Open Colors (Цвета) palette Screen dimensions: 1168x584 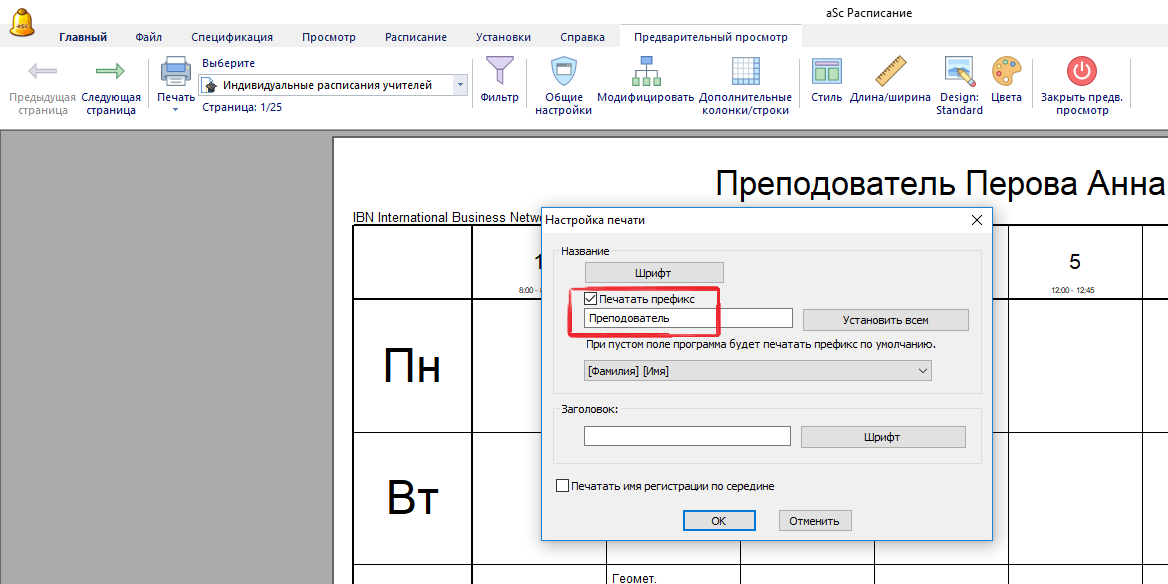[1006, 73]
